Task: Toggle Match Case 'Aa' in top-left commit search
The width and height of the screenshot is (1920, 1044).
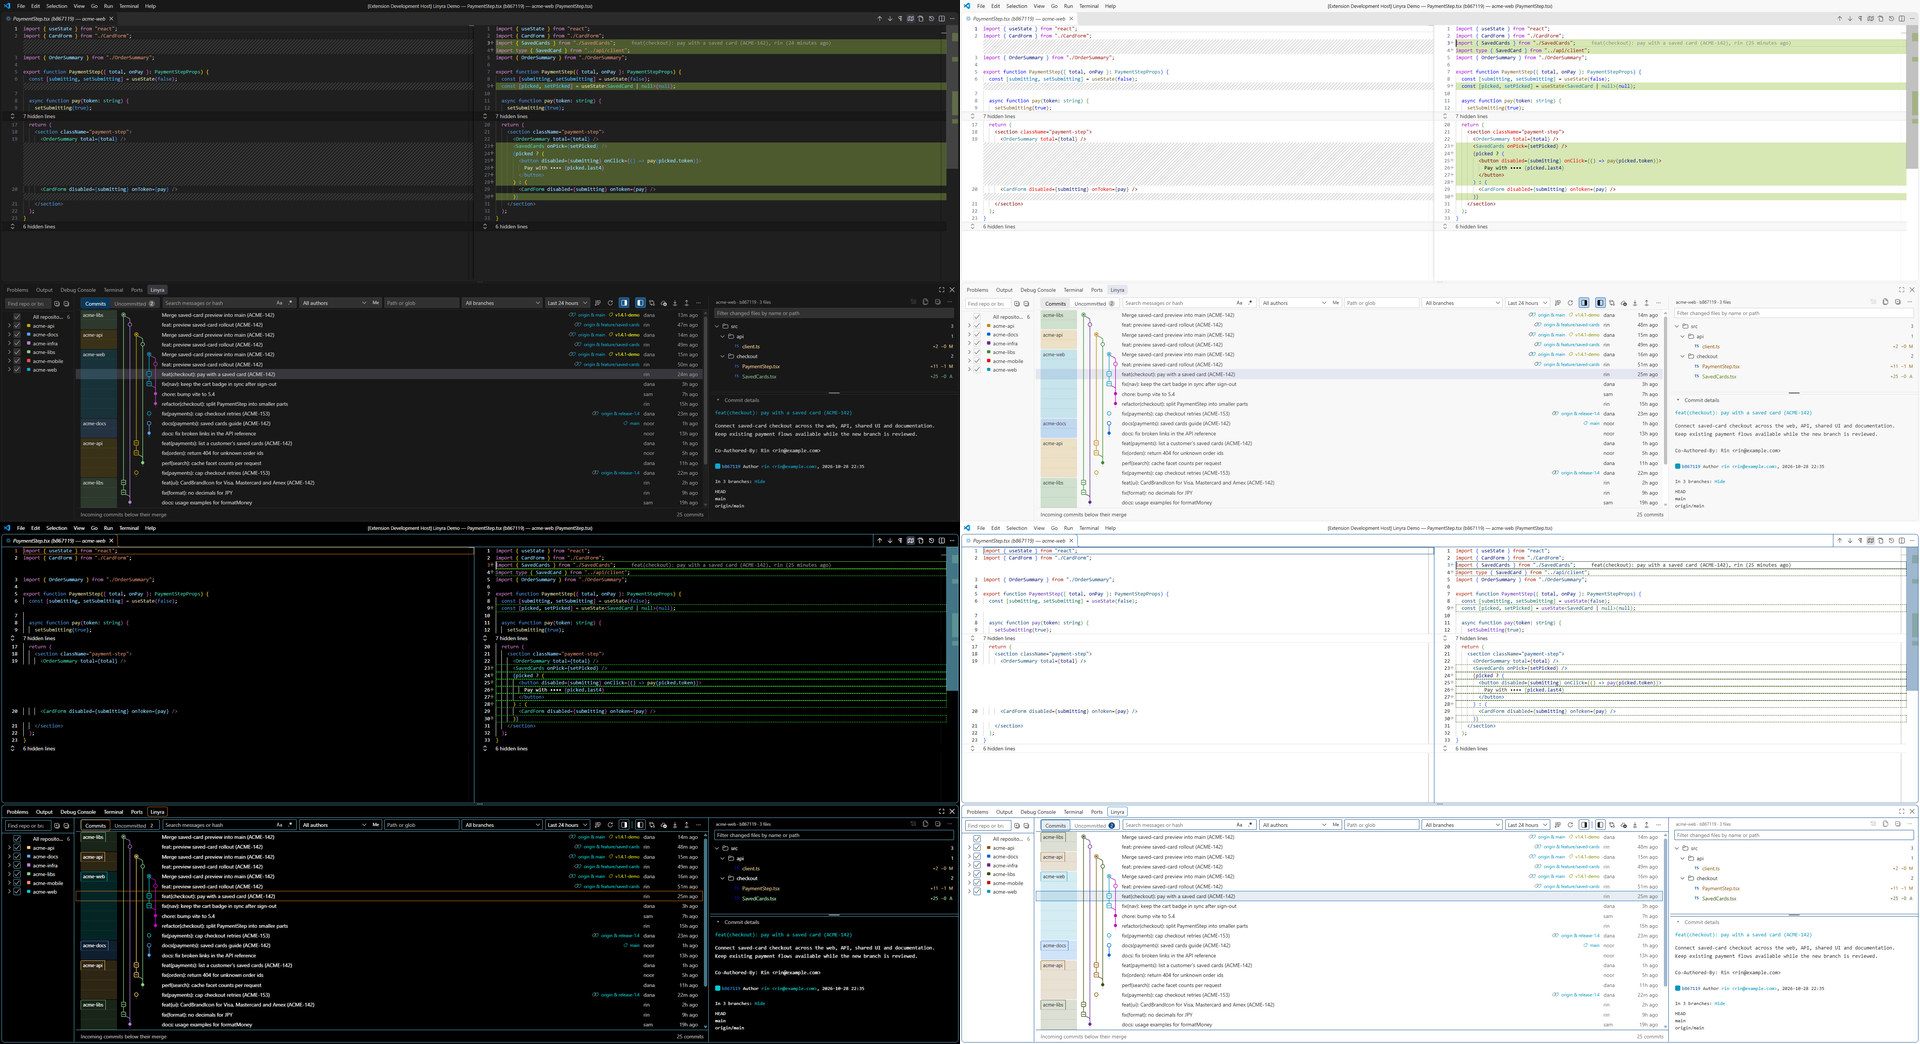Action: coord(279,303)
